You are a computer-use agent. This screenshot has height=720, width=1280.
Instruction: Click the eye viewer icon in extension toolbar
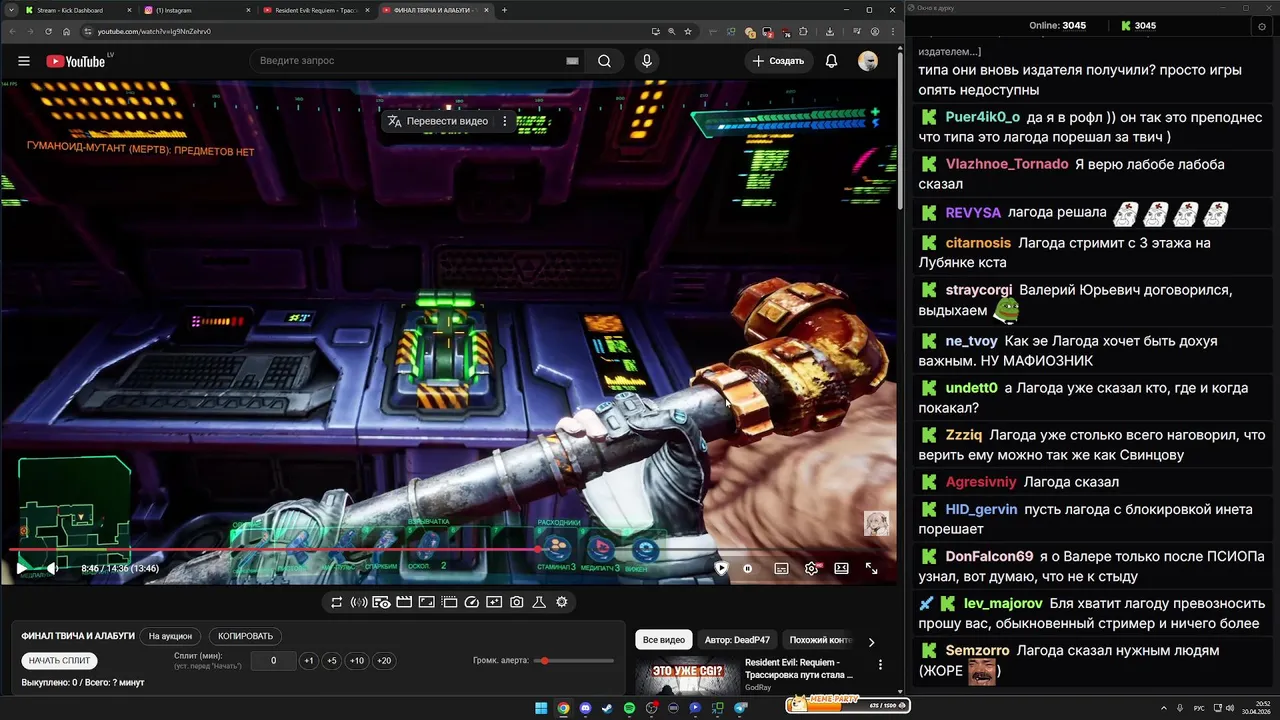381,602
